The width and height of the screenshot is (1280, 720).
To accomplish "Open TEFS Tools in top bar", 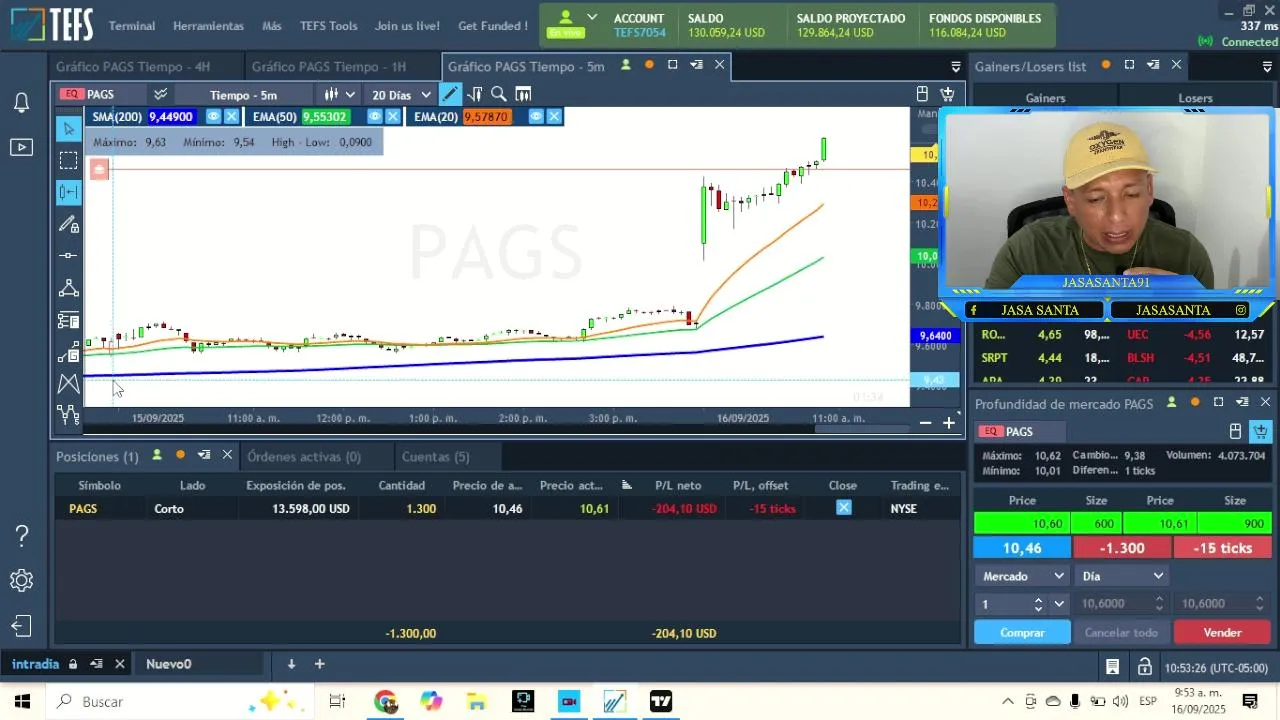I will click(329, 26).
